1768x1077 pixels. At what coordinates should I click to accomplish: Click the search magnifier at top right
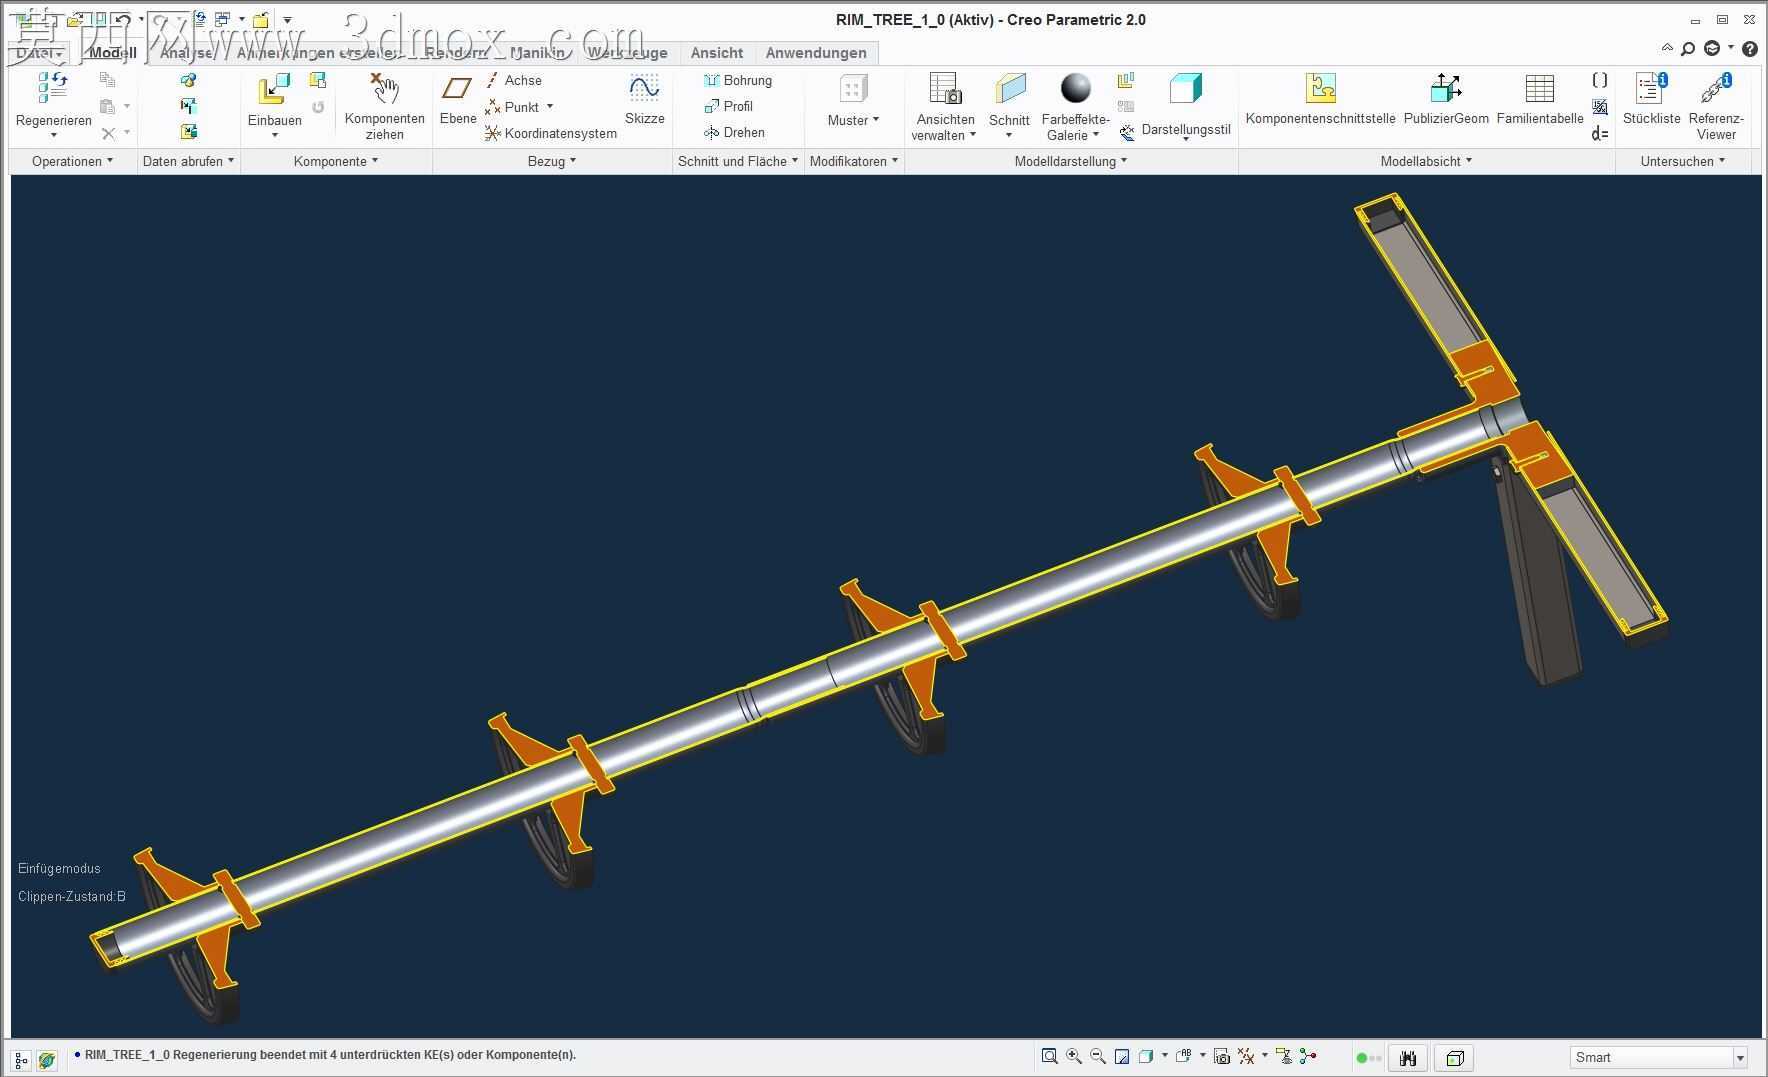coord(1688,49)
